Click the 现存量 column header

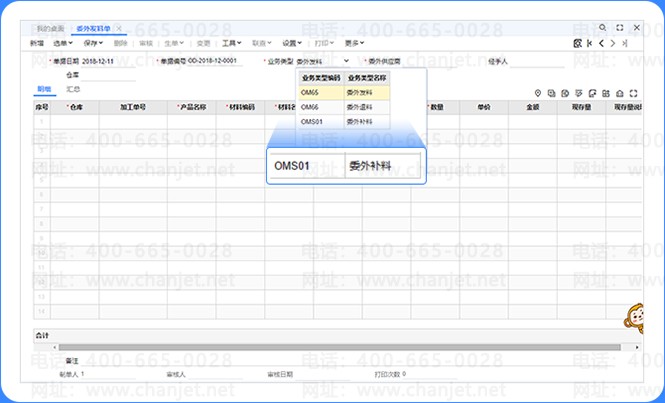point(581,107)
